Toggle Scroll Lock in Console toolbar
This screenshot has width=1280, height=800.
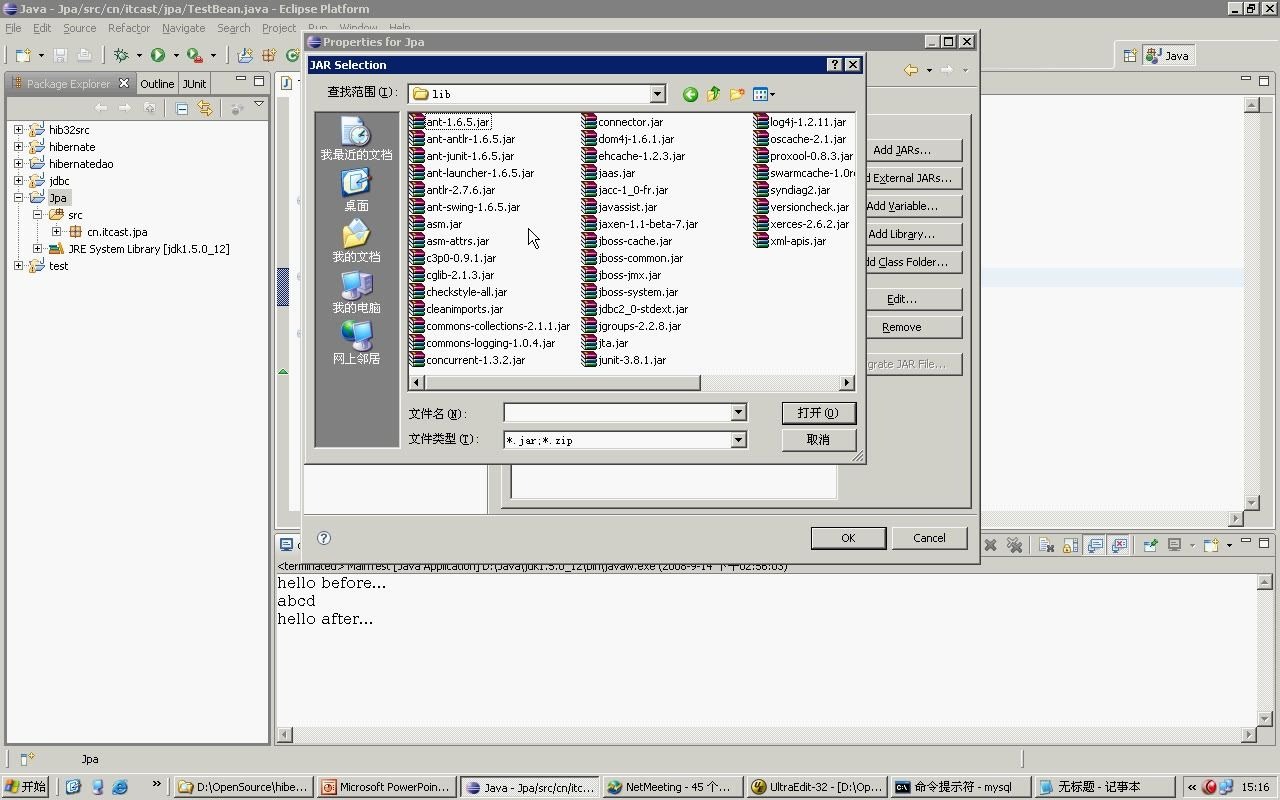pos(1070,545)
